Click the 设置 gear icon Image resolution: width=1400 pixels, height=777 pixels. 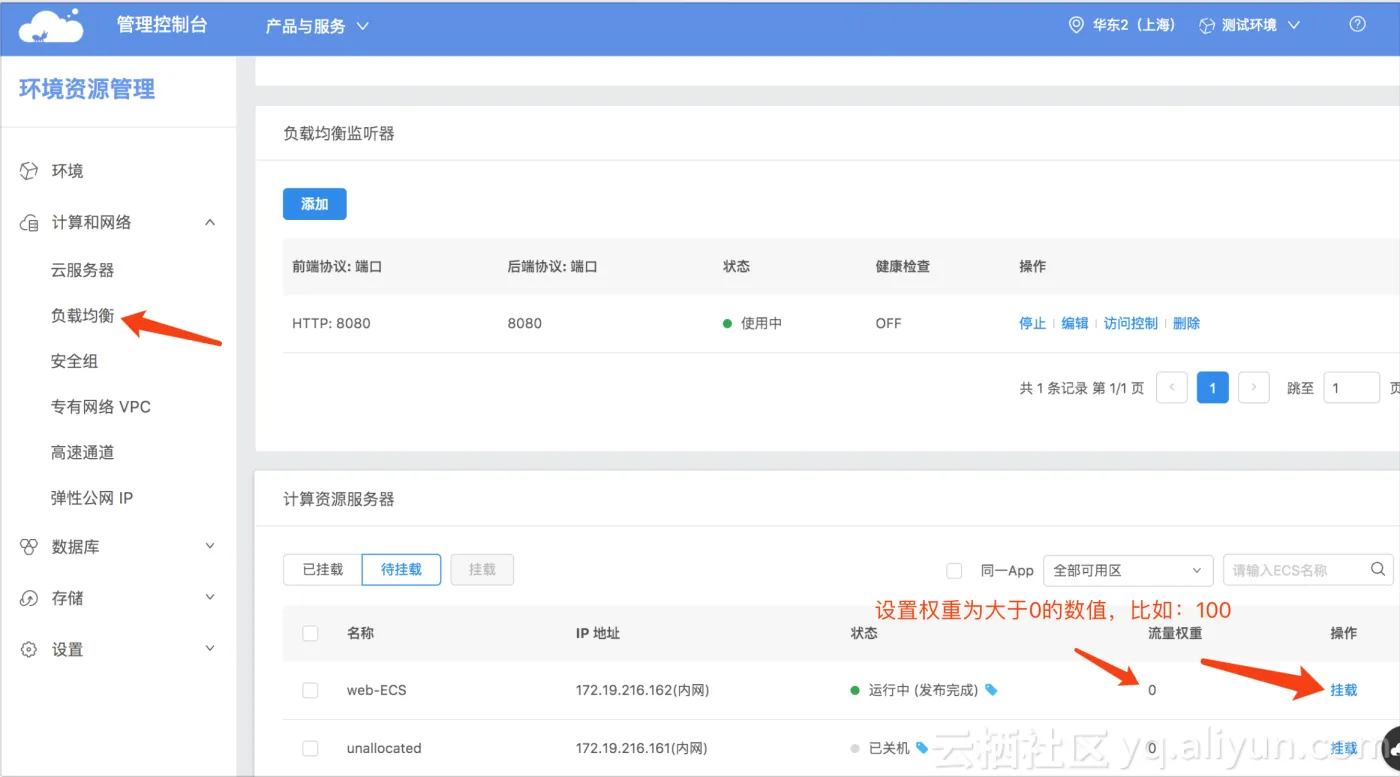pyautogui.click(x=29, y=650)
